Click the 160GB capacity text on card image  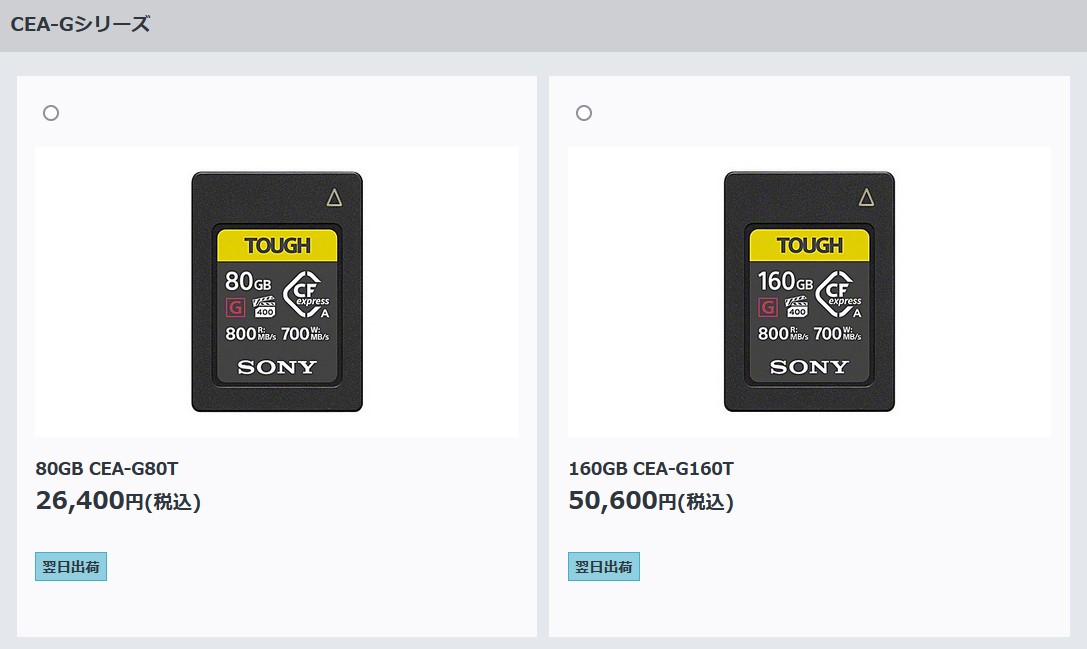point(785,282)
